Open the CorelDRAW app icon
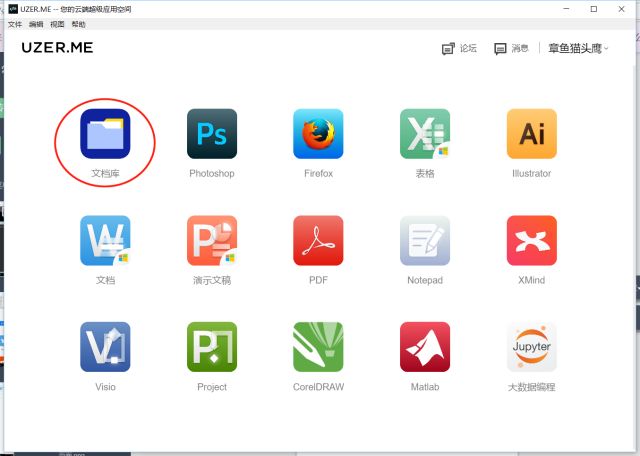Image resolution: width=640 pixels, height=456 pixels. [x=318, y=347]
